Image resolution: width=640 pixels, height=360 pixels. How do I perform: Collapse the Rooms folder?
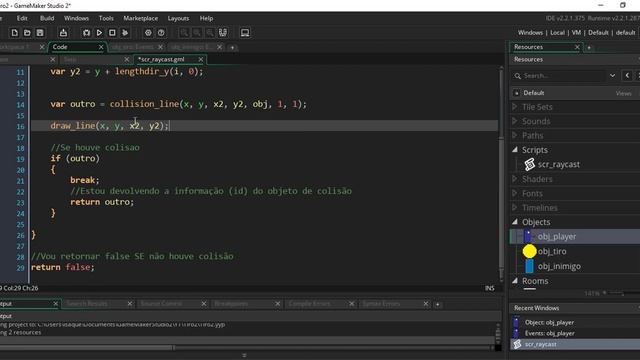click(515, 280)
